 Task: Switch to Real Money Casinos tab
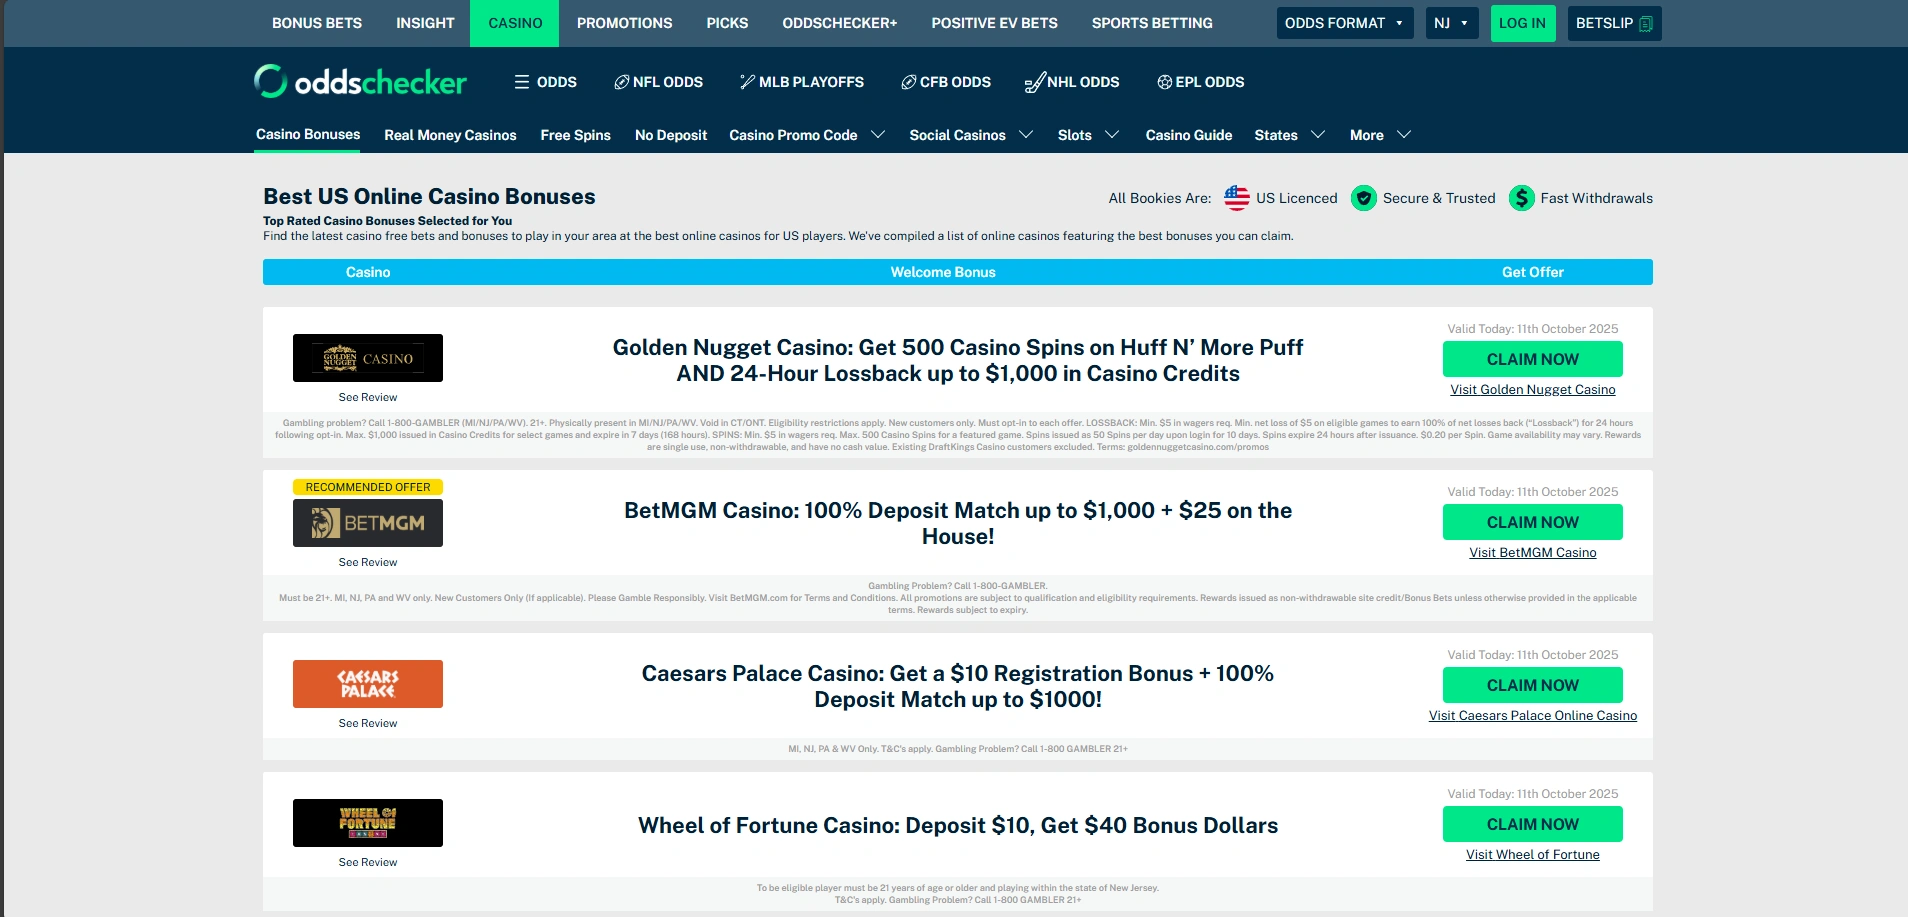click(450, 135)
